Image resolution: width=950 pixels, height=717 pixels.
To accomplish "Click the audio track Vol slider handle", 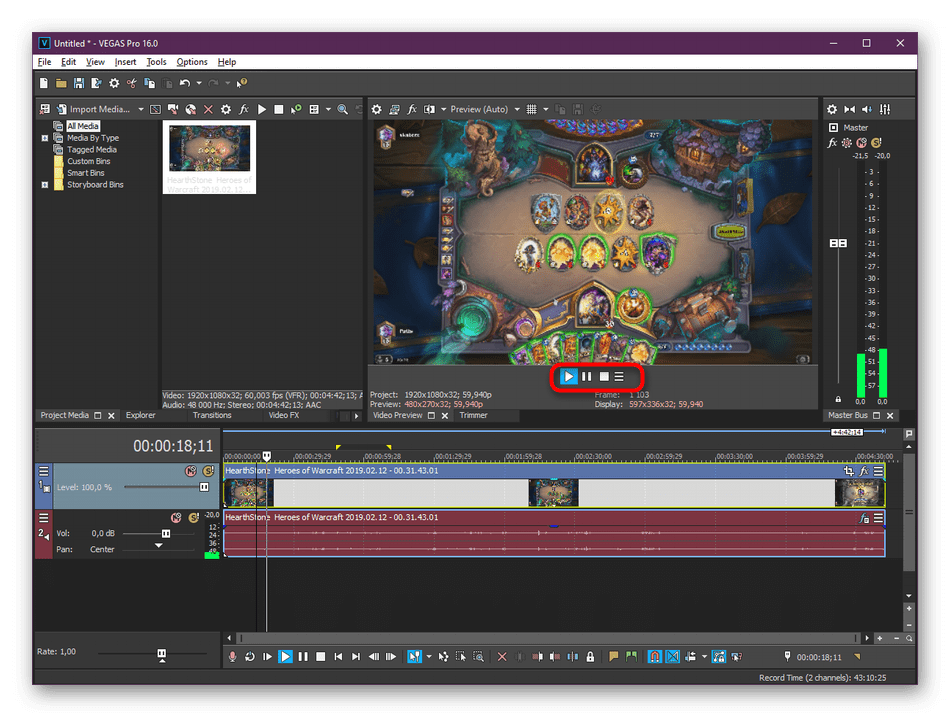I will (166, 534).
